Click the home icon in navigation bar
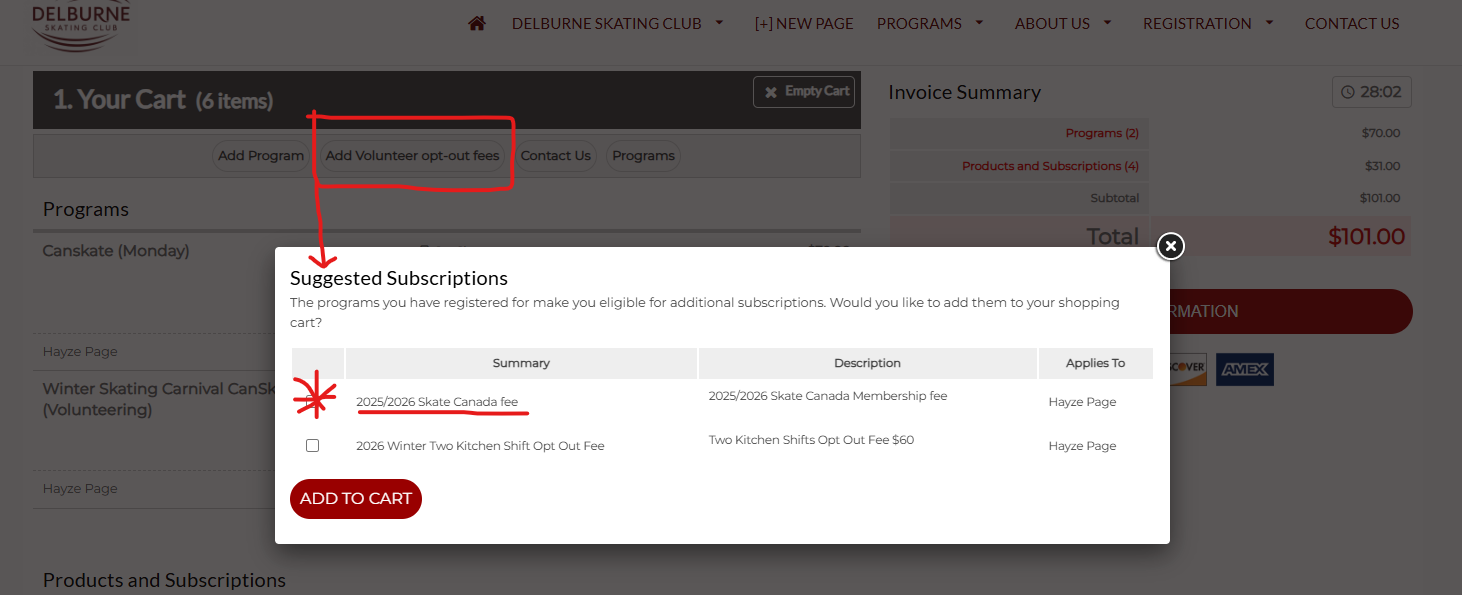 [477, 23]
